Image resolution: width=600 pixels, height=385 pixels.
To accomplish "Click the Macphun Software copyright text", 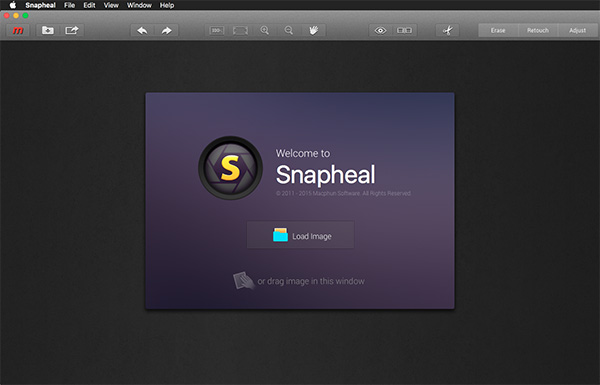I will coord(343,193).
